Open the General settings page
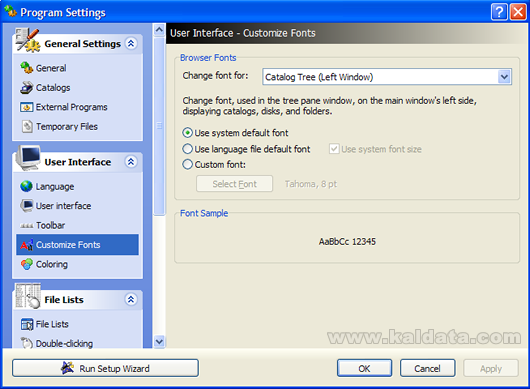Image resolution: width=530 pixels, height=389 pixels. coord(51,68)
